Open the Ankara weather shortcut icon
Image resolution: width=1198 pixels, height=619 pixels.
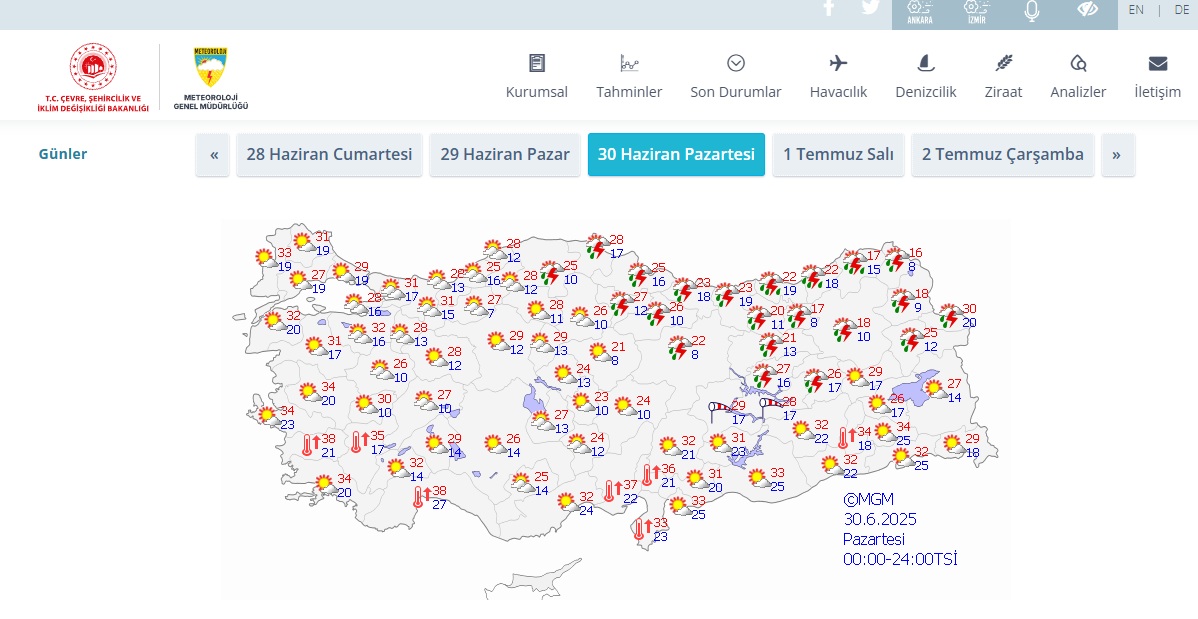click(920, 12)
